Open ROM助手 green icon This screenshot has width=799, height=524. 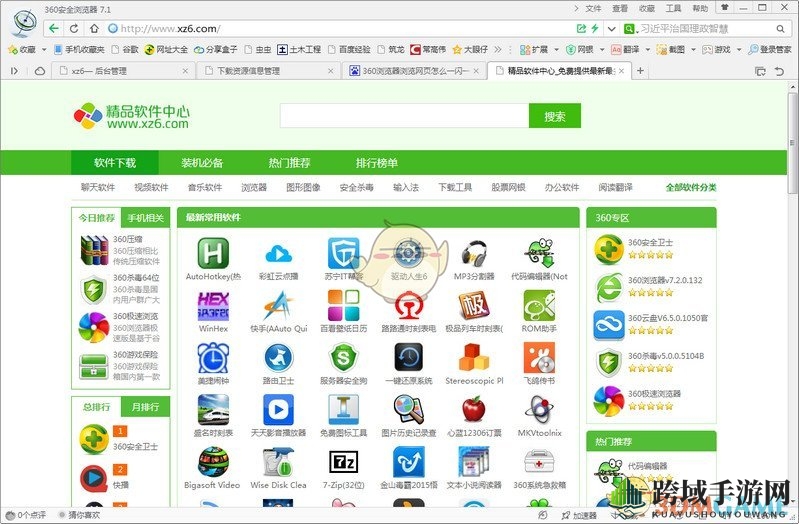click(539, 305)
